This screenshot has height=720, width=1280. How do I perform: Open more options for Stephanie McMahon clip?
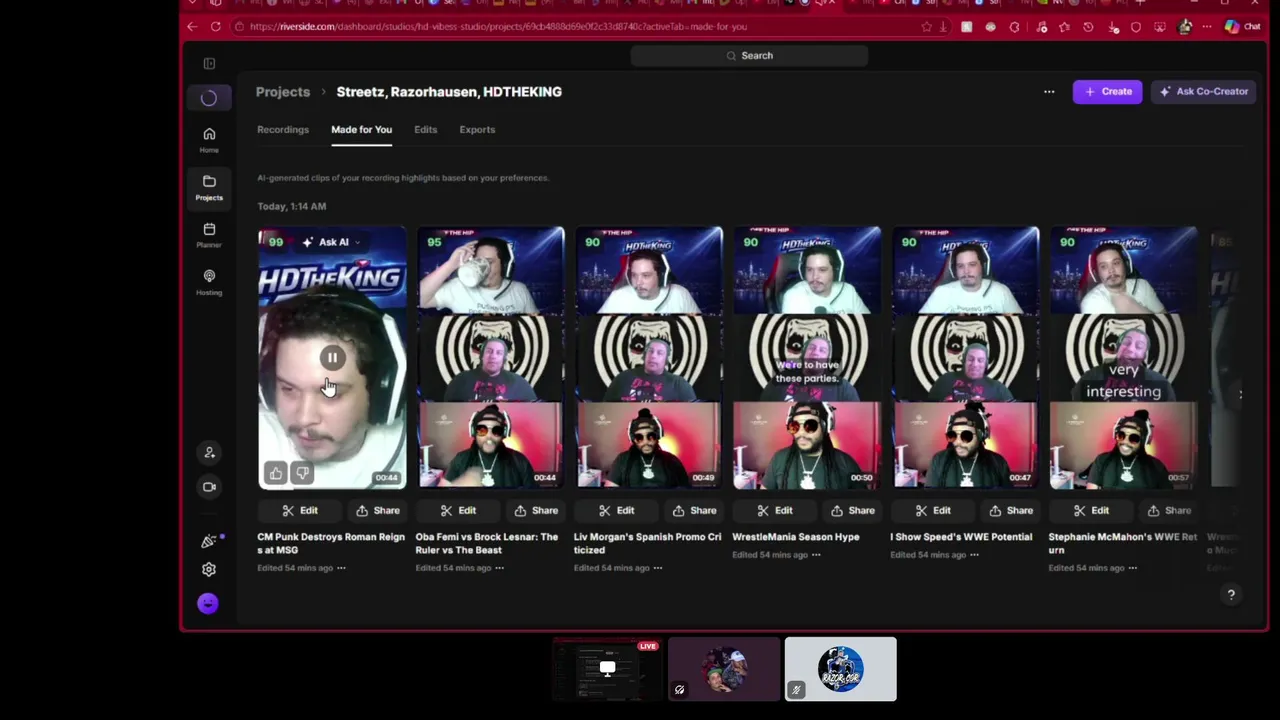click(x=1132, y=568)
